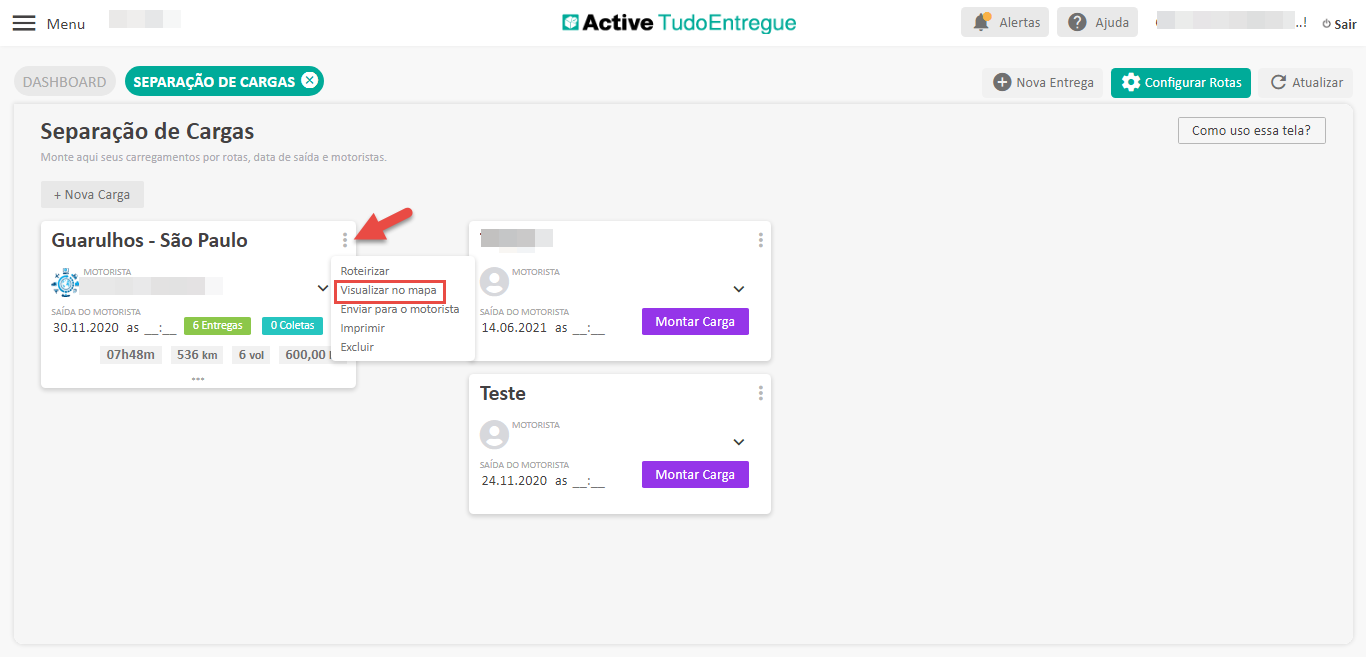Click Atualizar refresh button

coord(1305,83)
